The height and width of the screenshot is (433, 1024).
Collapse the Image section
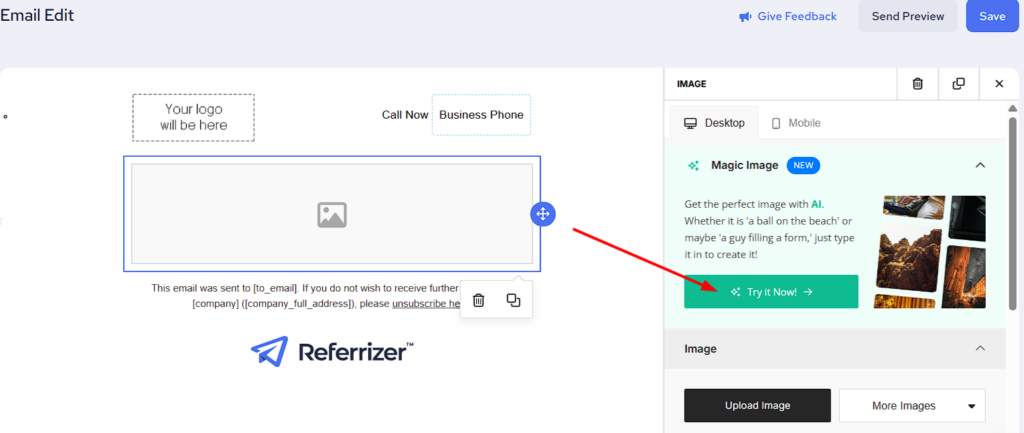[x=980, y=349]
